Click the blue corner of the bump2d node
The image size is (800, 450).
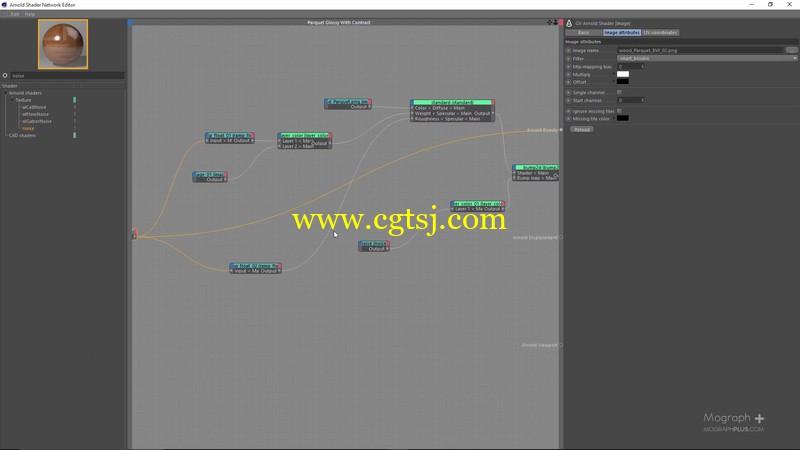click(x=514, y=167)
